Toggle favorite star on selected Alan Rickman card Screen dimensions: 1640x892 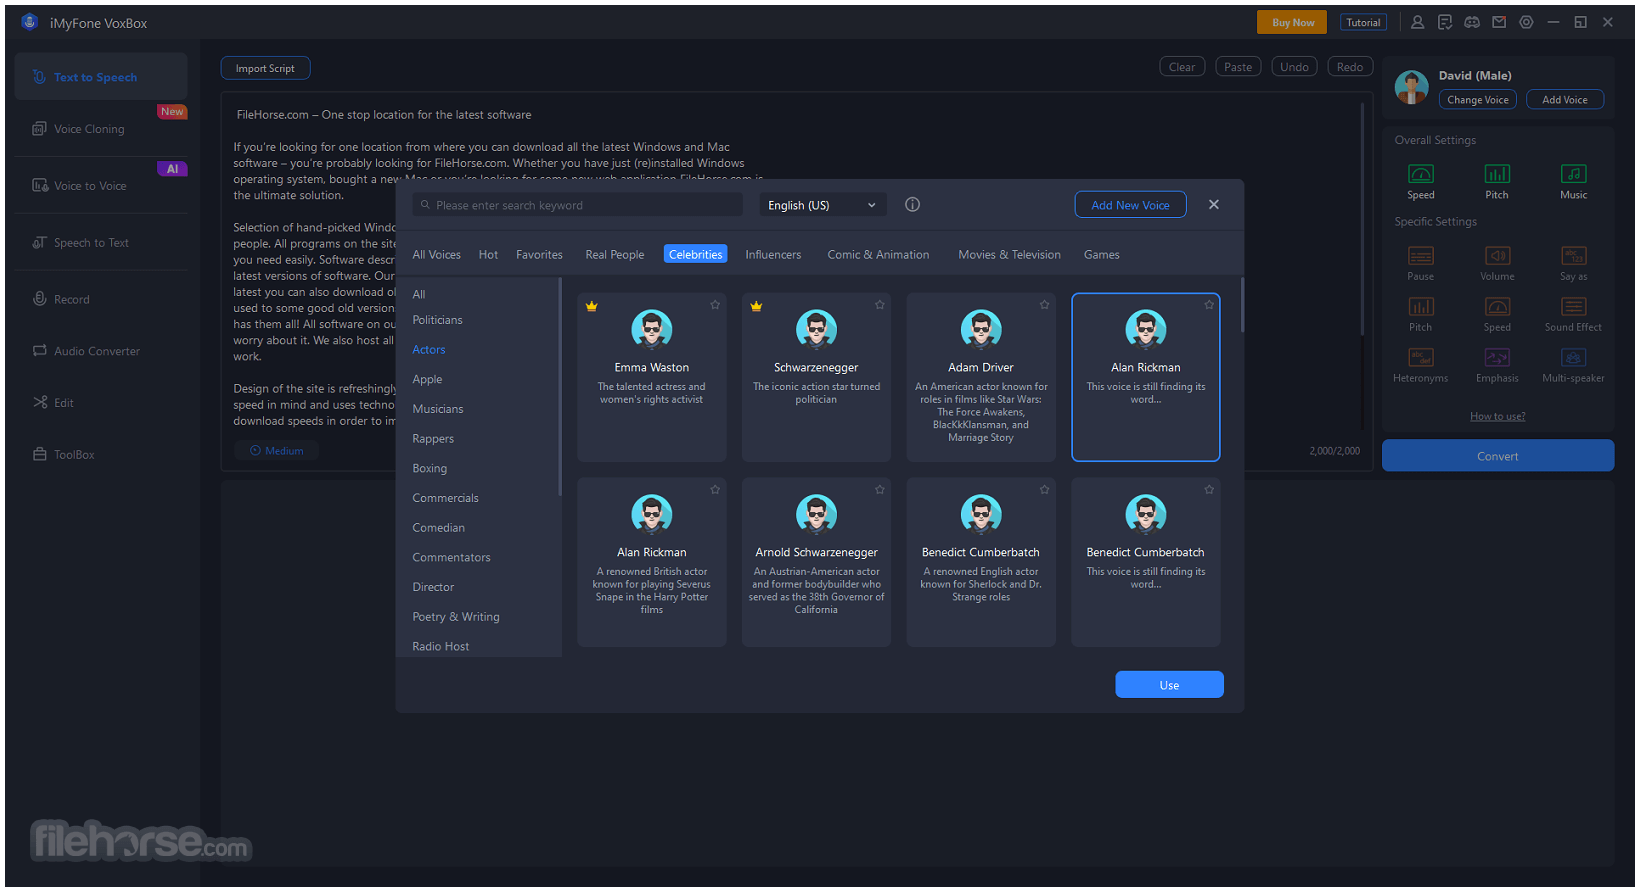click(x=1209, y=305)
